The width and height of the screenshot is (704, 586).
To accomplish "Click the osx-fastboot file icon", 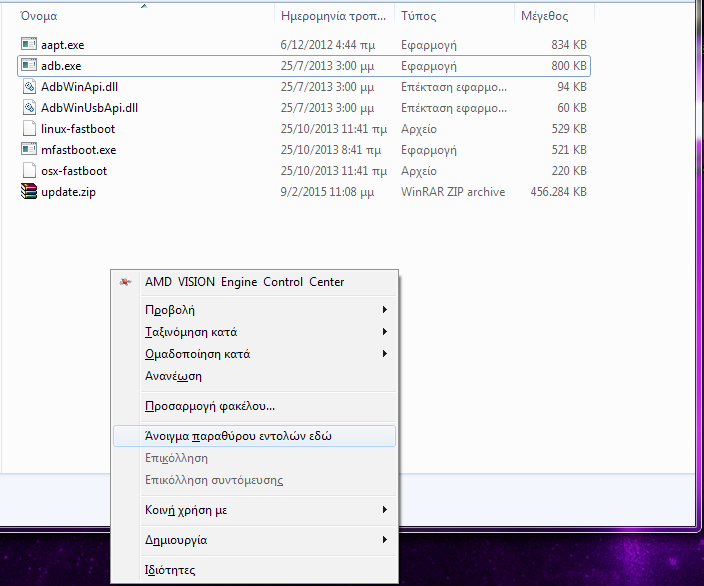I will 29,171.
